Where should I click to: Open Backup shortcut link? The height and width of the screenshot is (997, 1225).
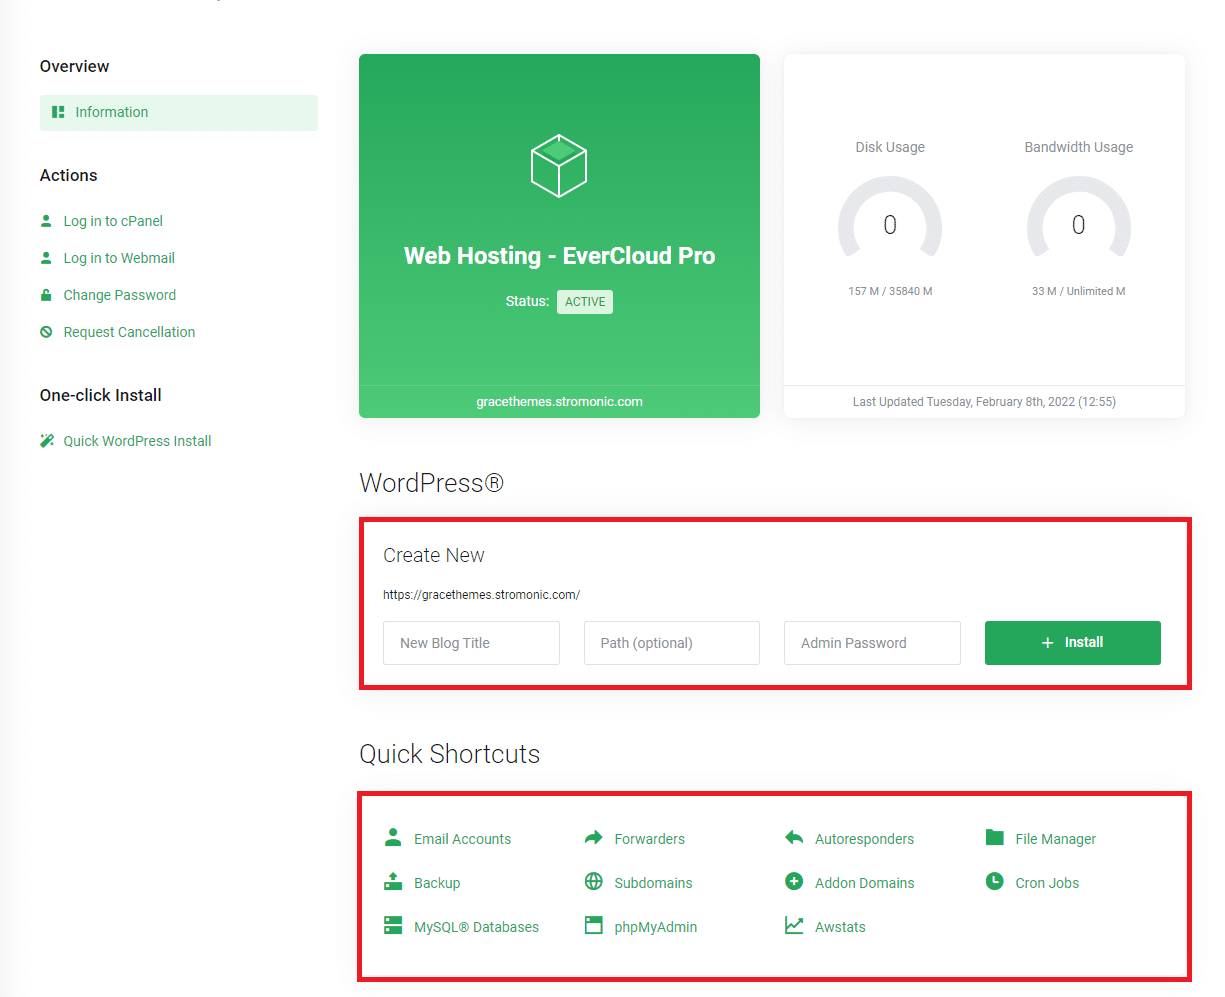[437, 883]
